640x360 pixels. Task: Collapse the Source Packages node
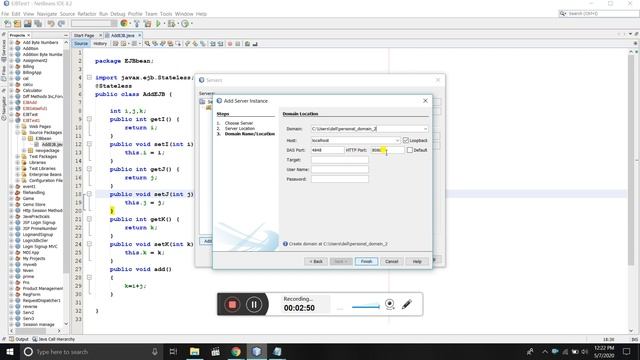pyautogui.click(x=18, y=133)
